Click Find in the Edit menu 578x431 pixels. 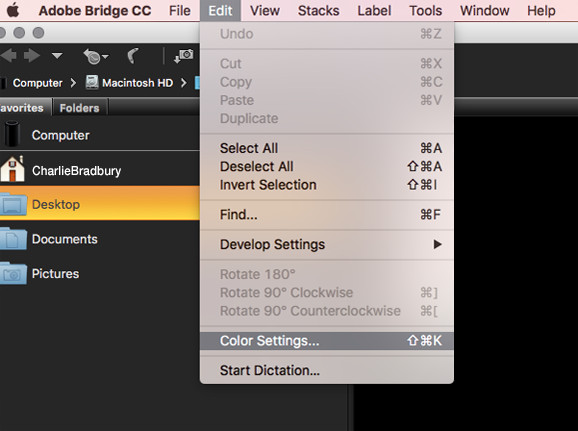[327, 215]
